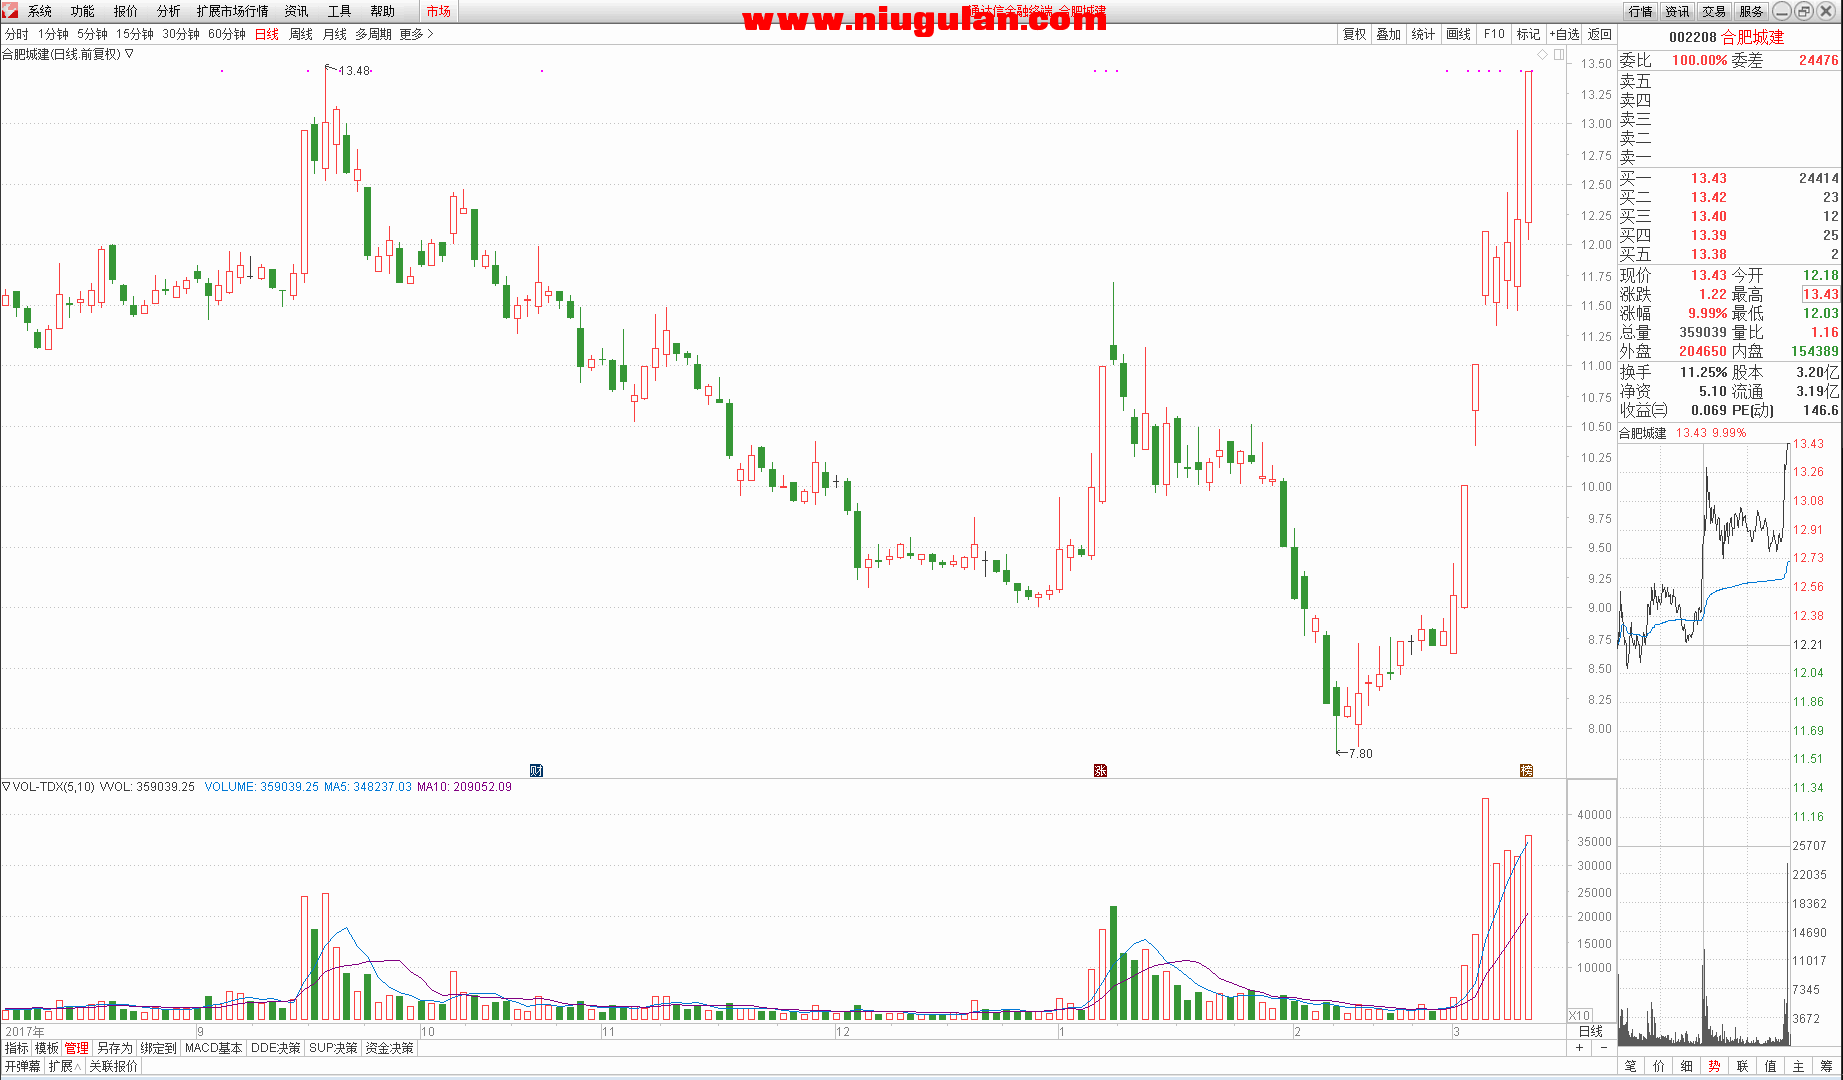The image size is (1843, 1080).
Task: Zoom out chart with minus button
Action: point(1604,1048)
